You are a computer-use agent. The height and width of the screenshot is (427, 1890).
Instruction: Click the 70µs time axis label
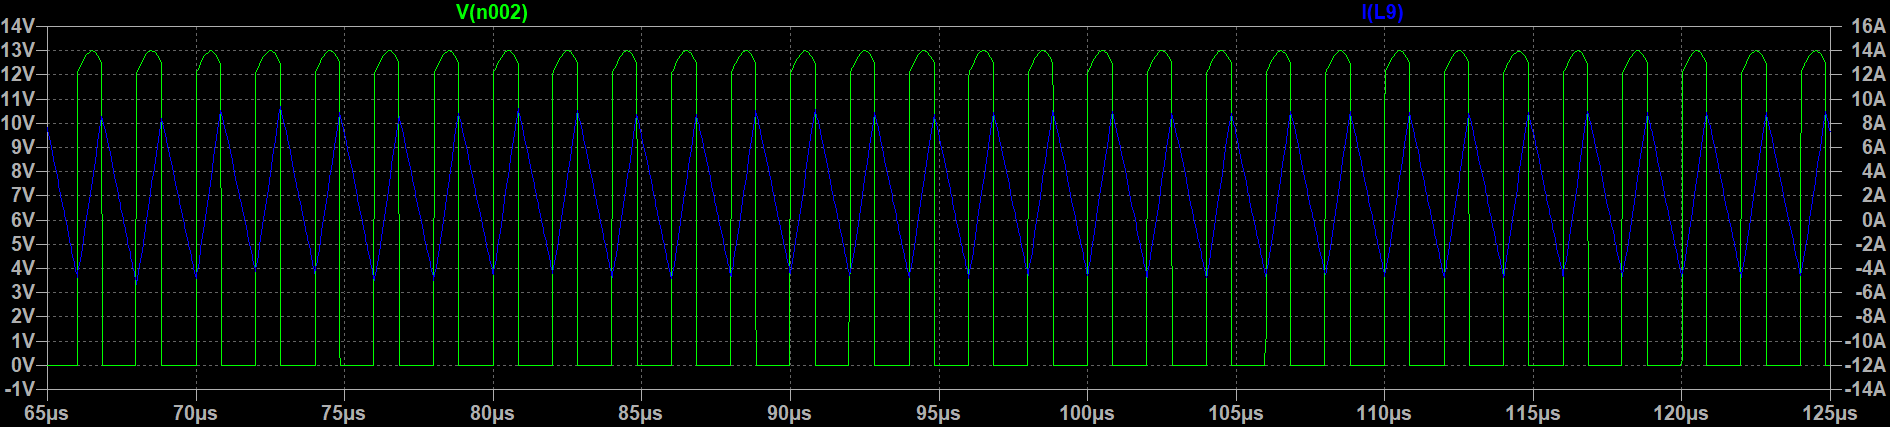point(195,413)
